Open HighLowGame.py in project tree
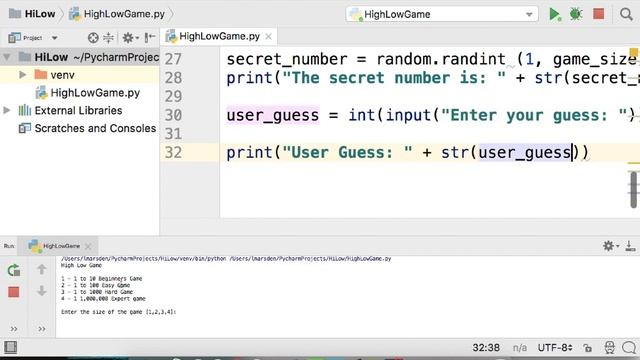 pos(88,93)
